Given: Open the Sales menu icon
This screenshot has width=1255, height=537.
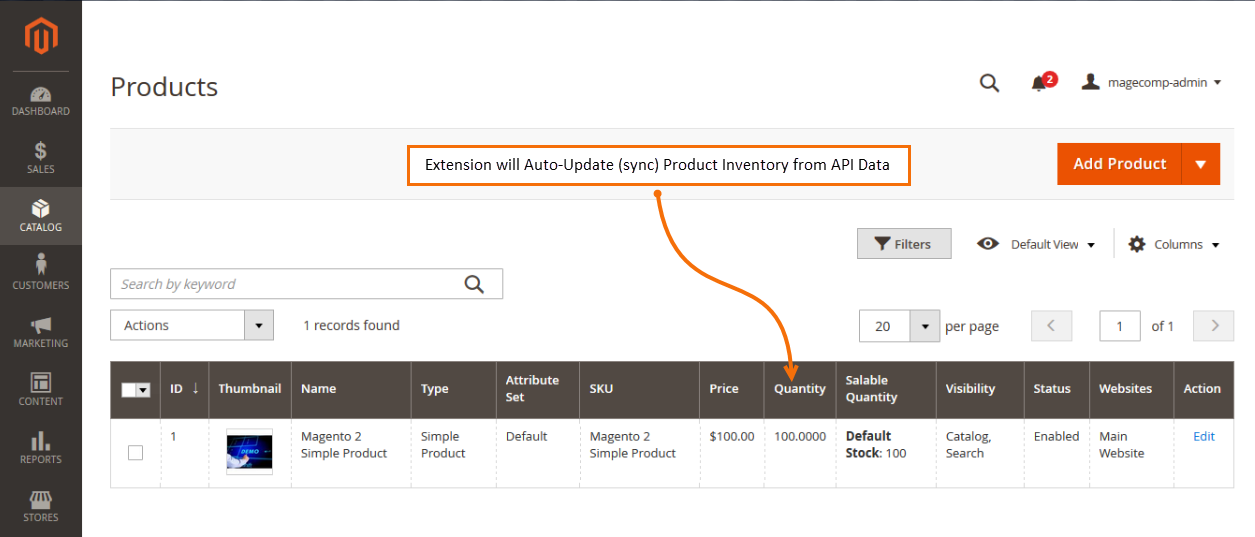Looking at the screenshot, I should 41,152.
